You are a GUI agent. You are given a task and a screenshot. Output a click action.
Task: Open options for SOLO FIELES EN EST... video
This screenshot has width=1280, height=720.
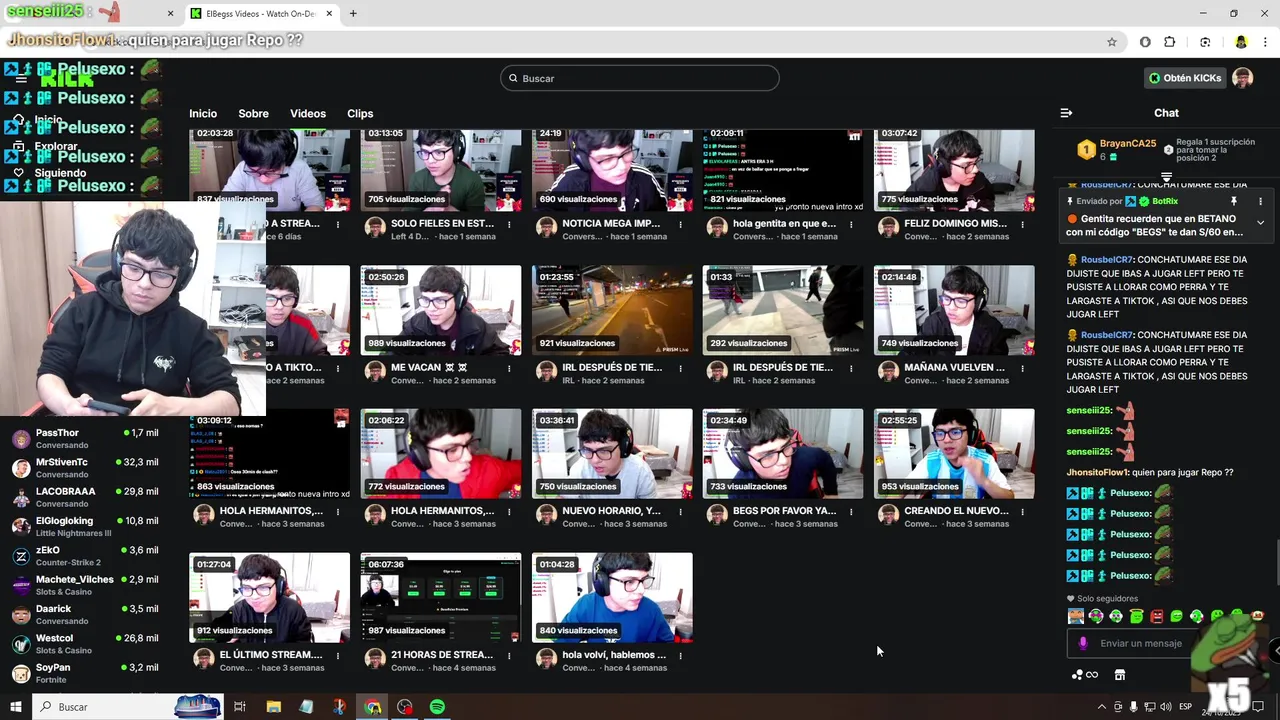coord(509,224)
